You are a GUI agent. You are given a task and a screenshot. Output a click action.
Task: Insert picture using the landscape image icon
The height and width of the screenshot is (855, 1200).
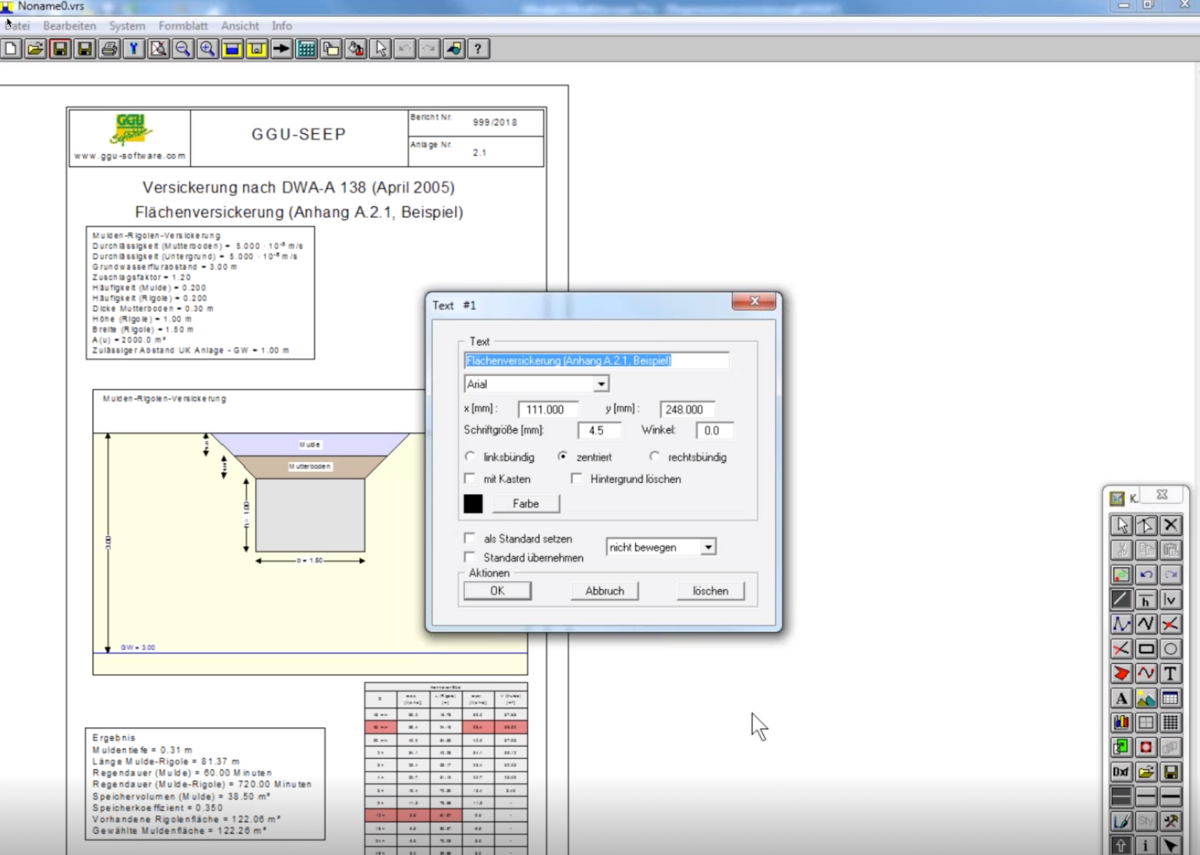pos(1146,699)
